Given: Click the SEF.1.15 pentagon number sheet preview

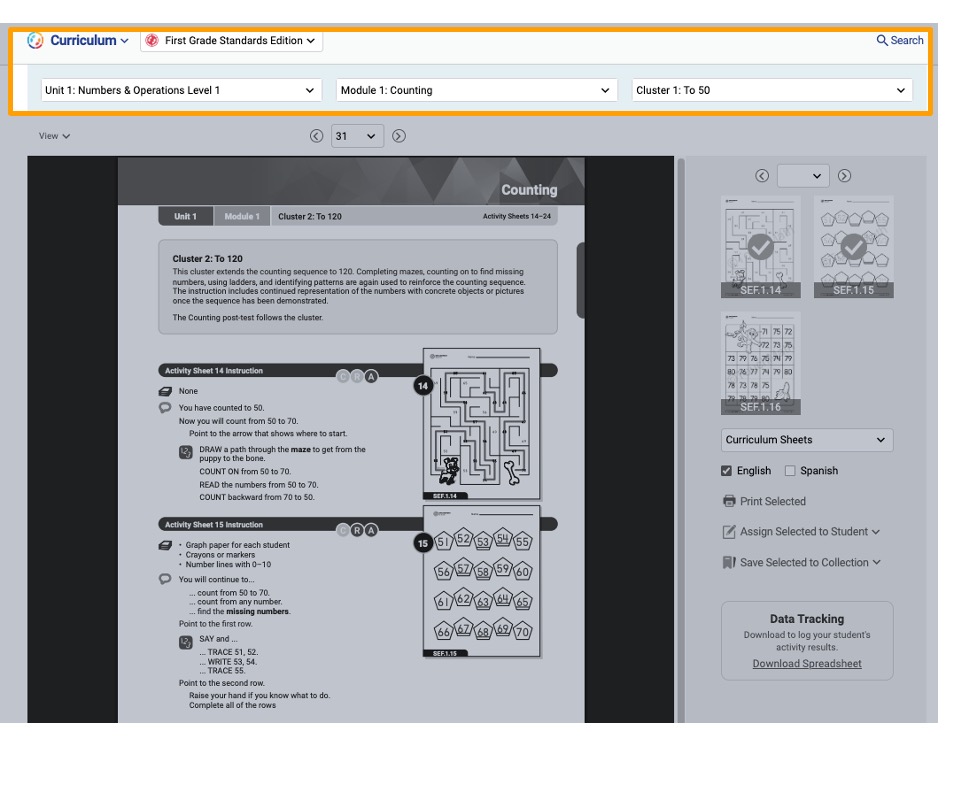Looking at the screenshot, I should [482, 581].
